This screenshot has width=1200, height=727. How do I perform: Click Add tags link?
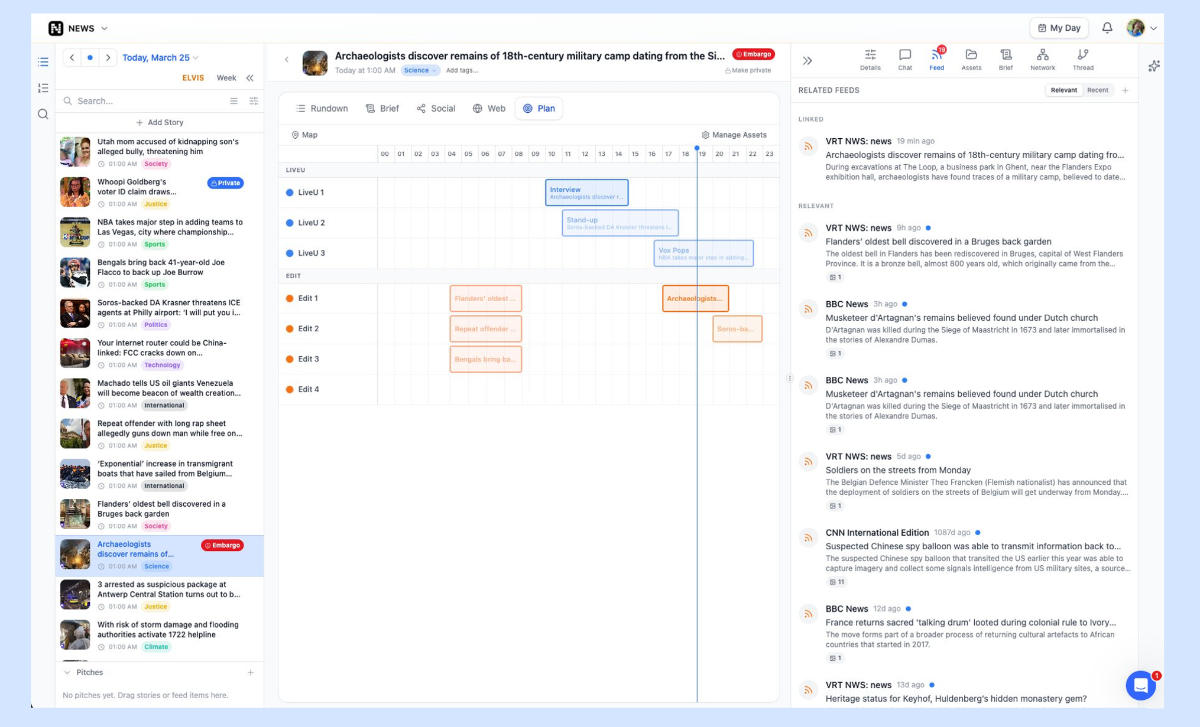pos(462,70)
